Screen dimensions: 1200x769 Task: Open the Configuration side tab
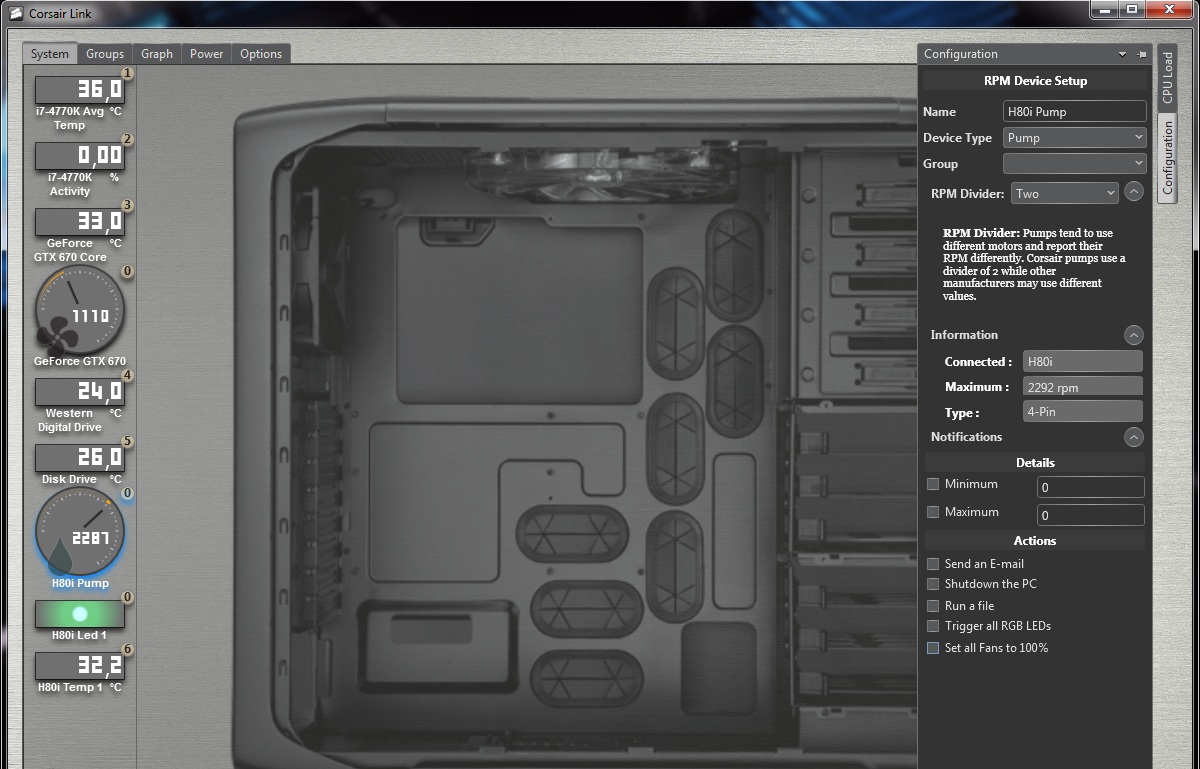tap(1167, 158)
